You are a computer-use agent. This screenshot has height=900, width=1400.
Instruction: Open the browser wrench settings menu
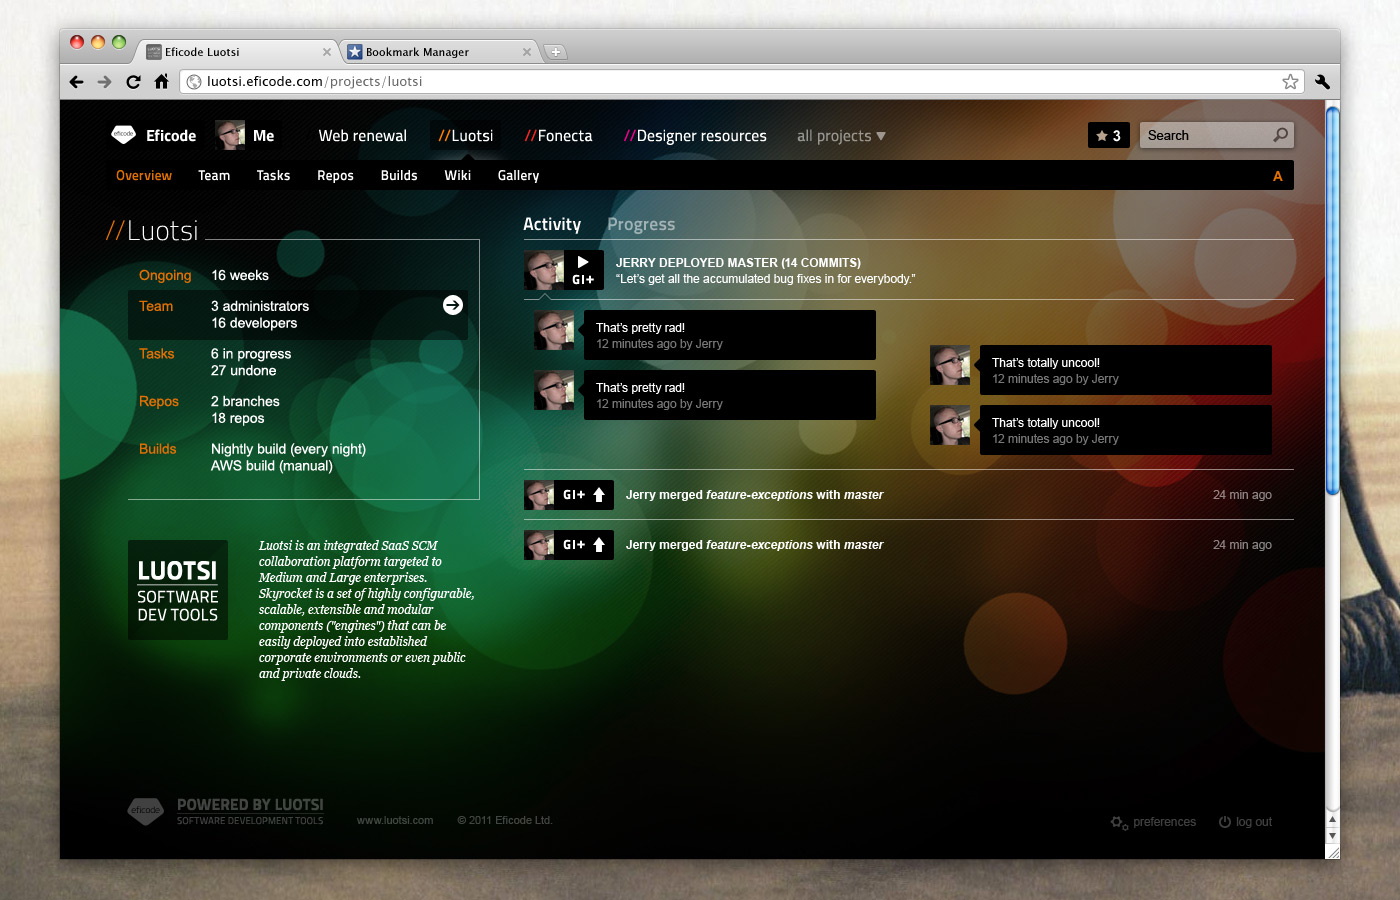[x=1322, y=82]
